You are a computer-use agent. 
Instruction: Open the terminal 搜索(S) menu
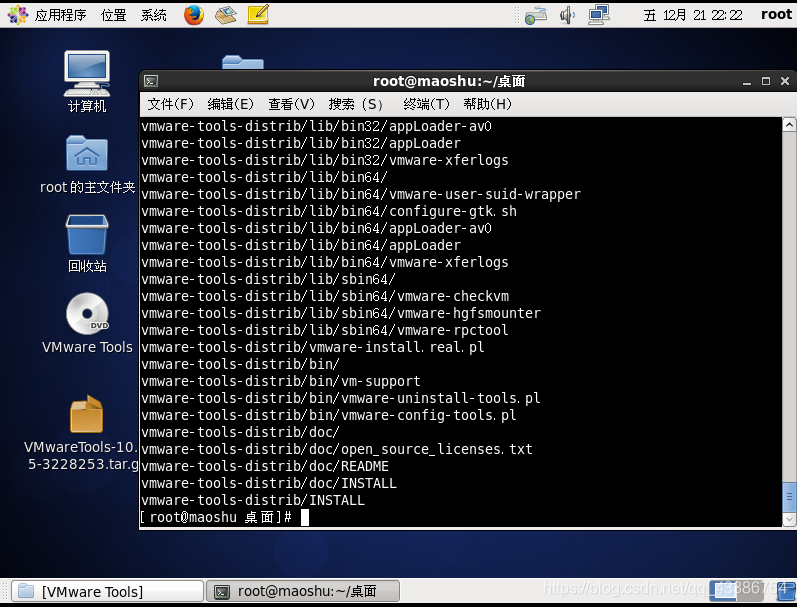[355, 104]
